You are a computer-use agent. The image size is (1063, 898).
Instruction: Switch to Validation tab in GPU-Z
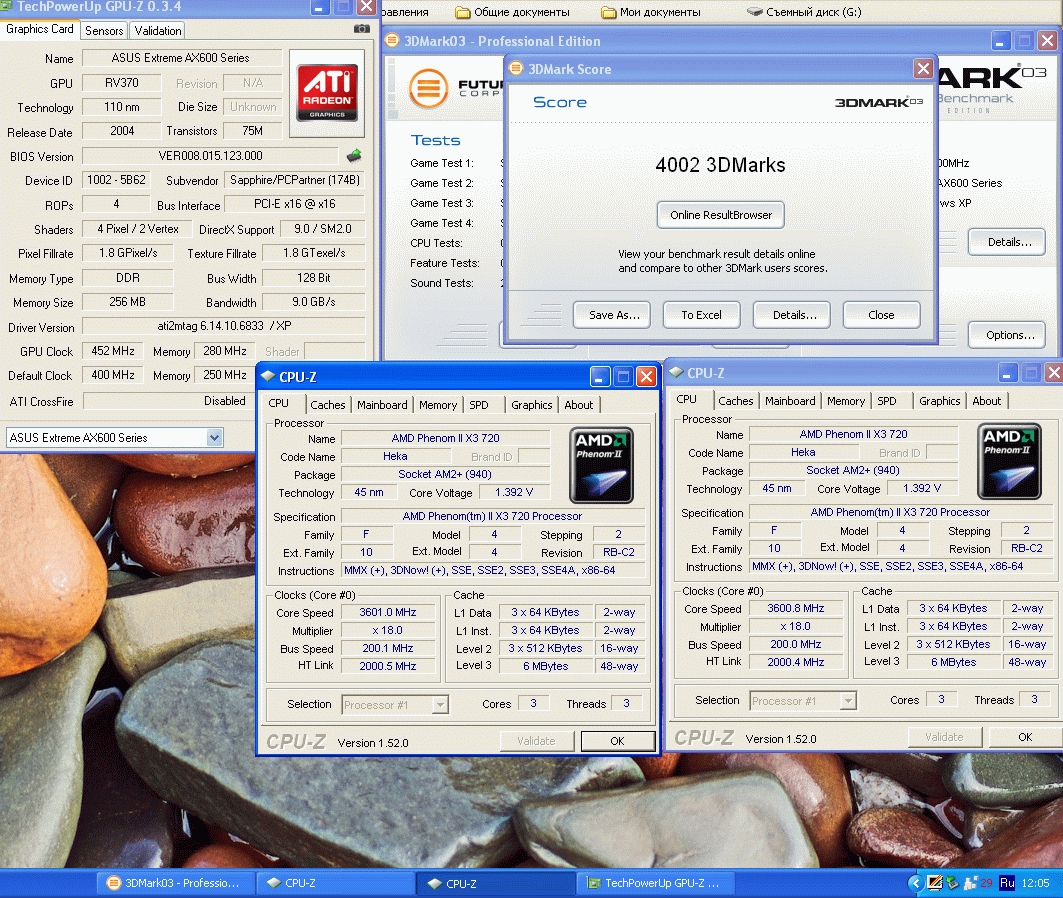[x=158, y=30]
